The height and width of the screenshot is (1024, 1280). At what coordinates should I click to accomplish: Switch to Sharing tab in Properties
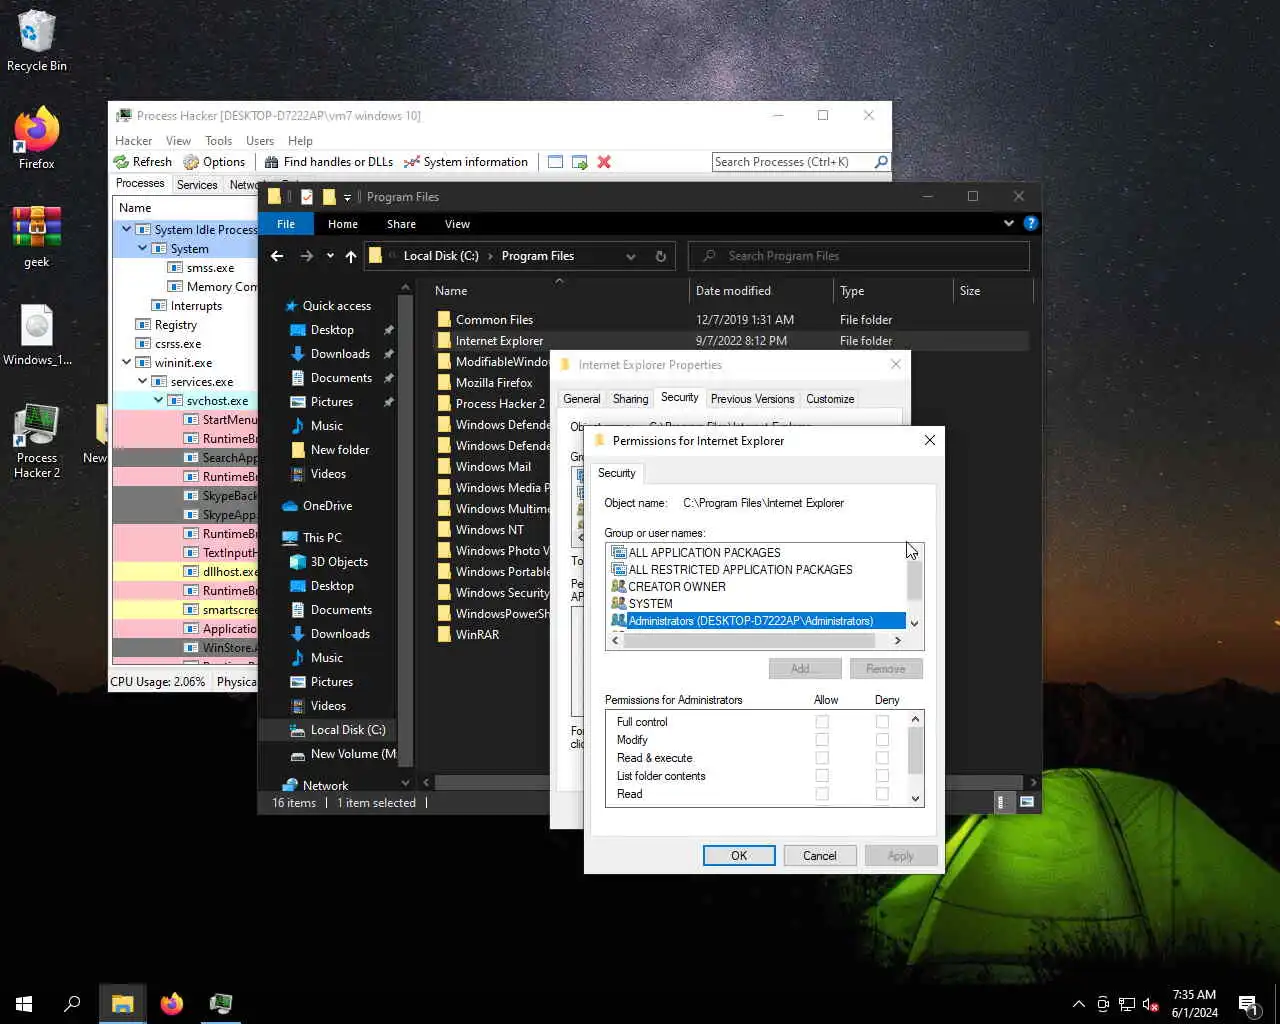click(630, 399)
